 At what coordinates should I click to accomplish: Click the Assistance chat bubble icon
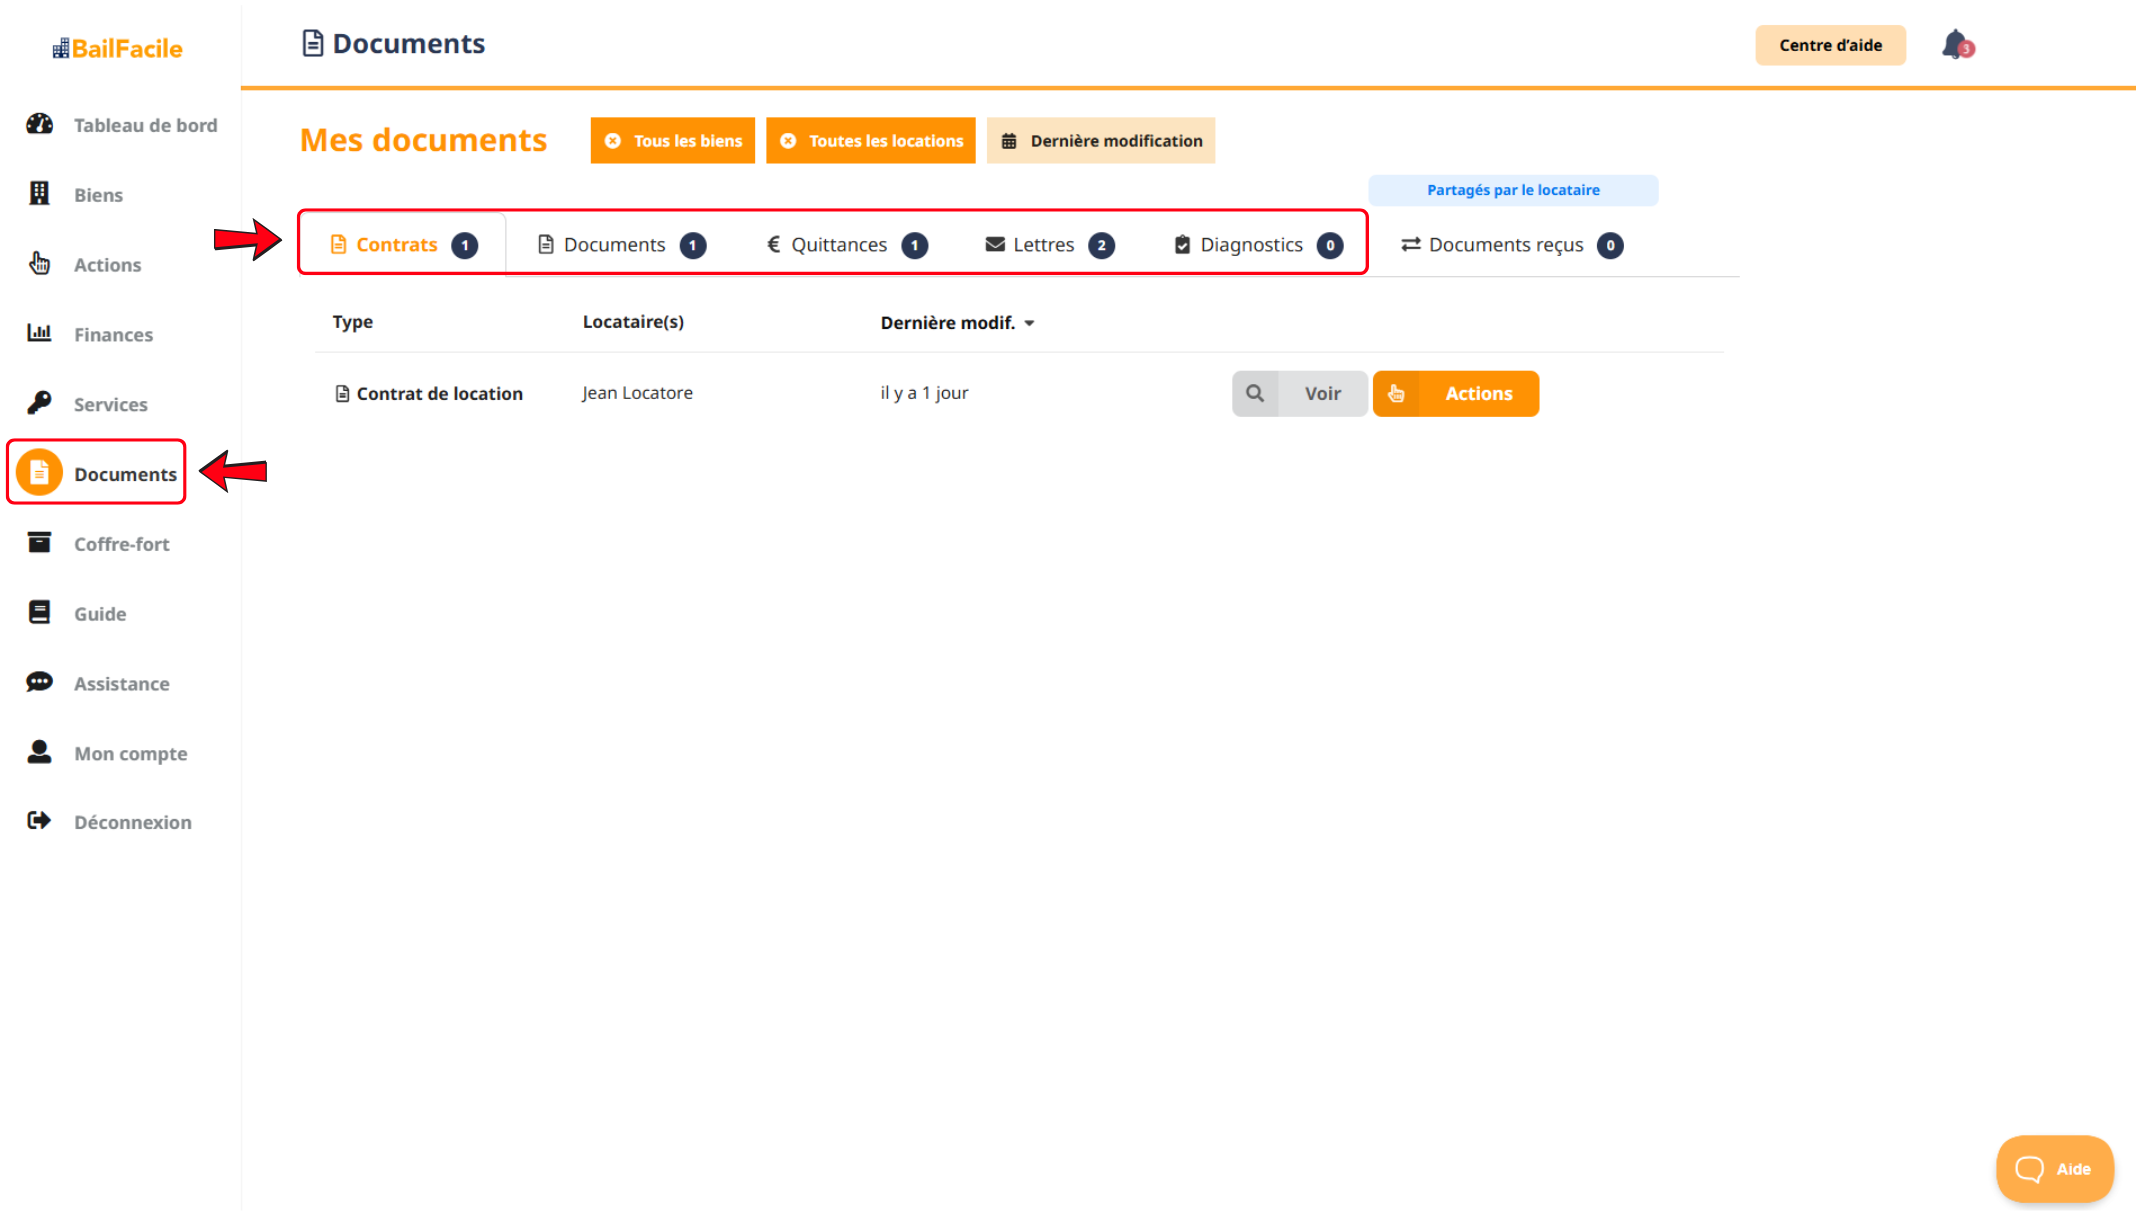39,682
